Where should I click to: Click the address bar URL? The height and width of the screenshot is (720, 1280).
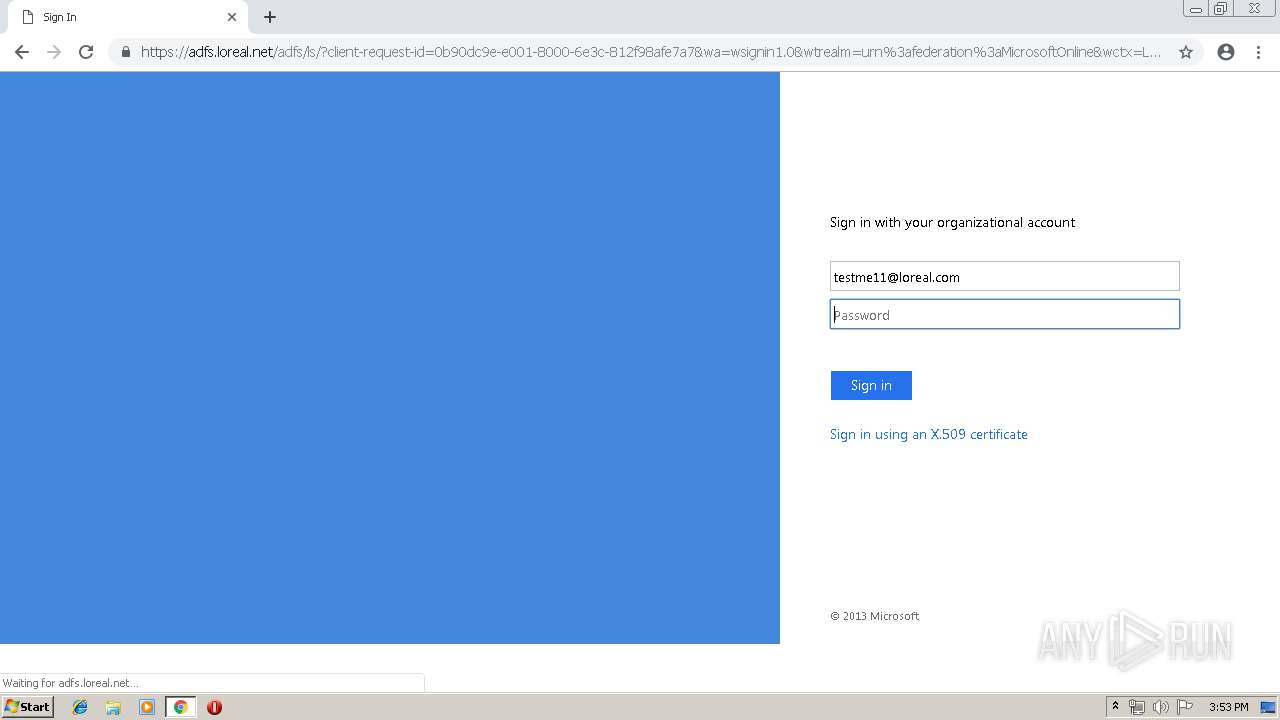tap(650, 52)
